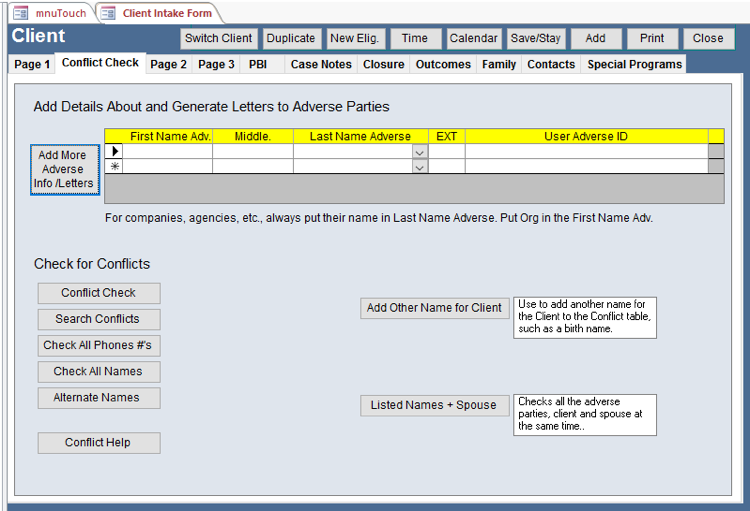Print the client record
The image size is (750, 511).
[652, 38]
